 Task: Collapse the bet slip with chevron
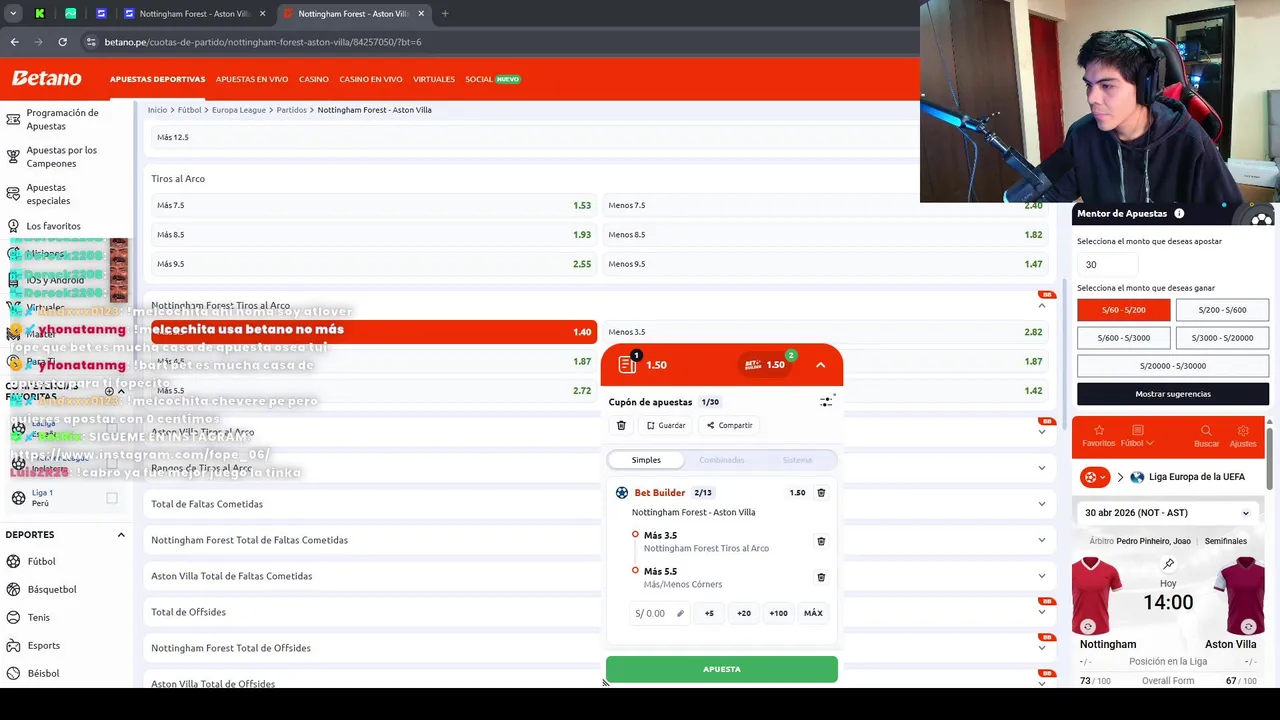point(820,365)
